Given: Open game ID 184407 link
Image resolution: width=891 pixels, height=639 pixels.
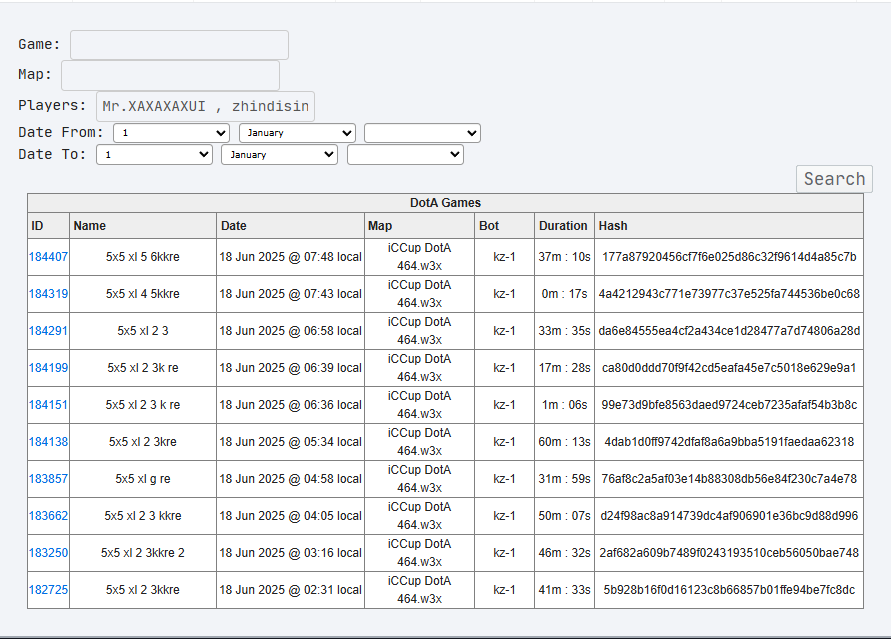Looking at the screenshot, I should [48, 257].
